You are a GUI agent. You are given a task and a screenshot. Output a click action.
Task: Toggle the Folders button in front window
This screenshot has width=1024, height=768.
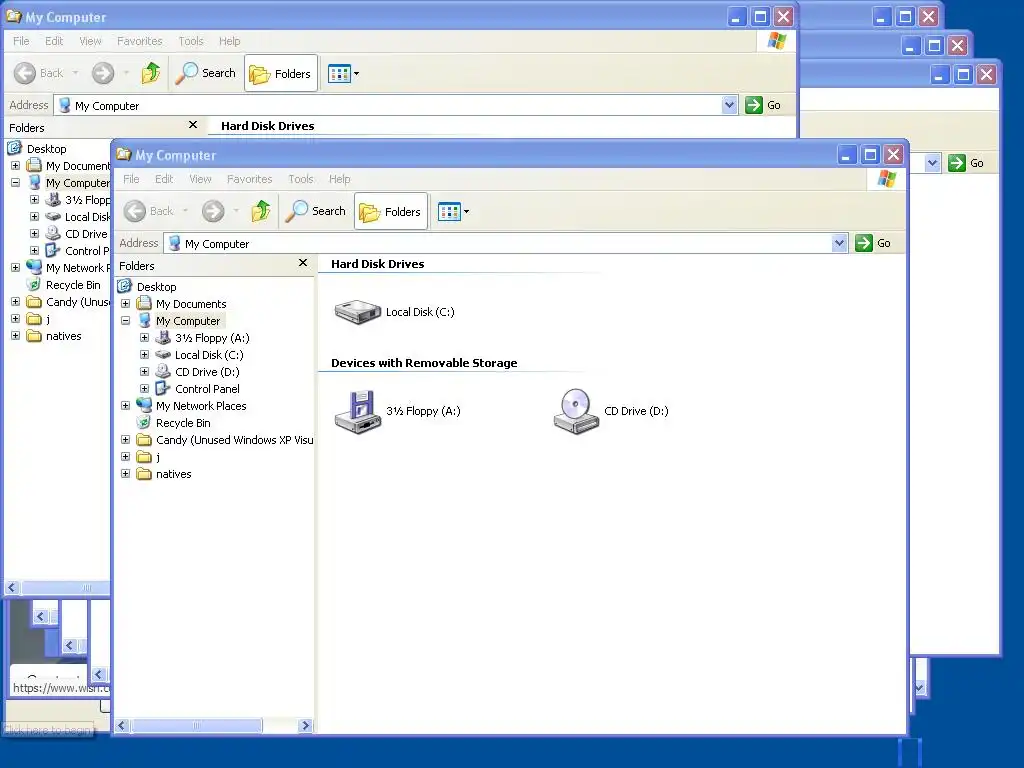coord(391,211)
